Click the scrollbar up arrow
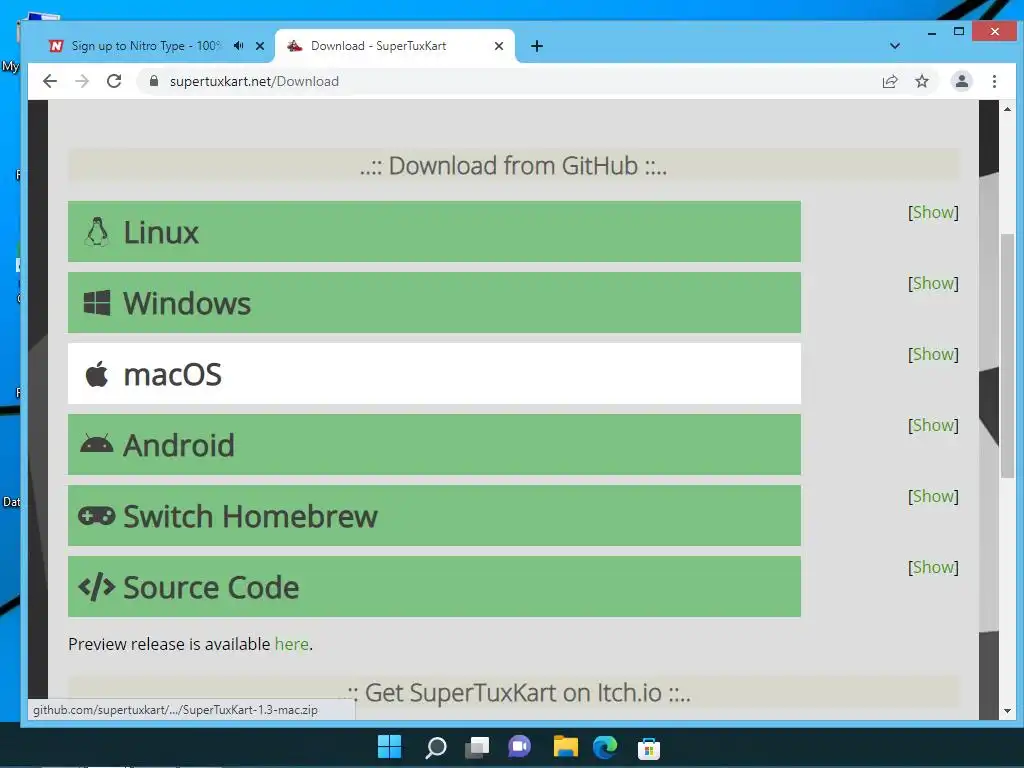 click(x=1007, y=109)
